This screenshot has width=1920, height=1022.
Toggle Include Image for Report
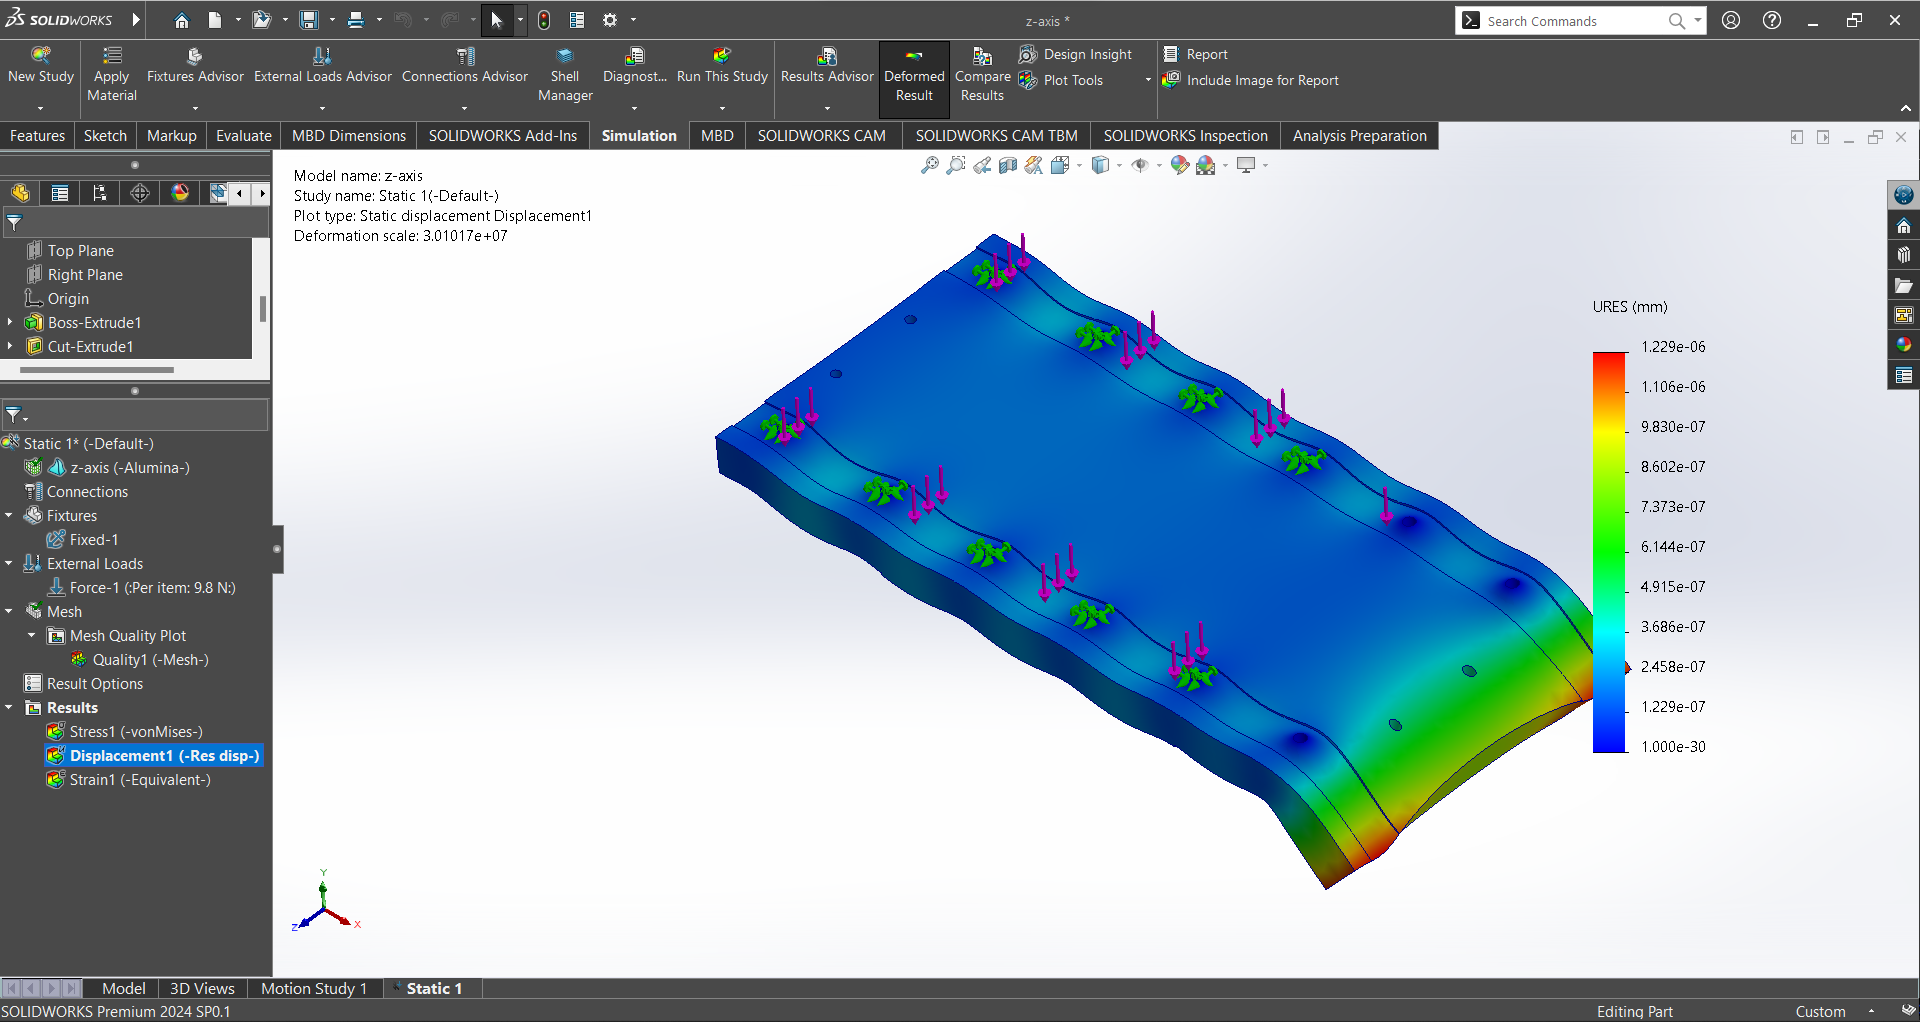tap(1251, 80)
